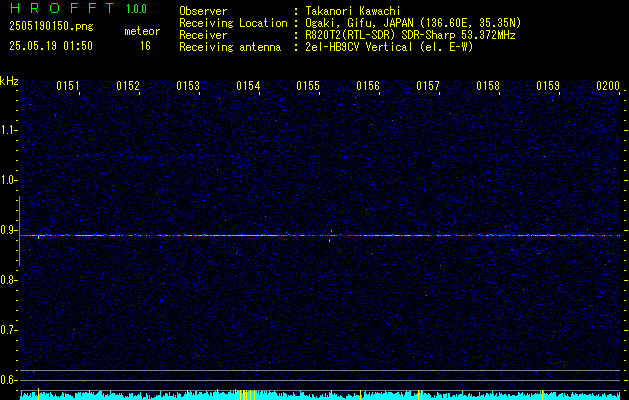Click the 0200 time axis label
This screenshot has height=400, width=629.
608,86
